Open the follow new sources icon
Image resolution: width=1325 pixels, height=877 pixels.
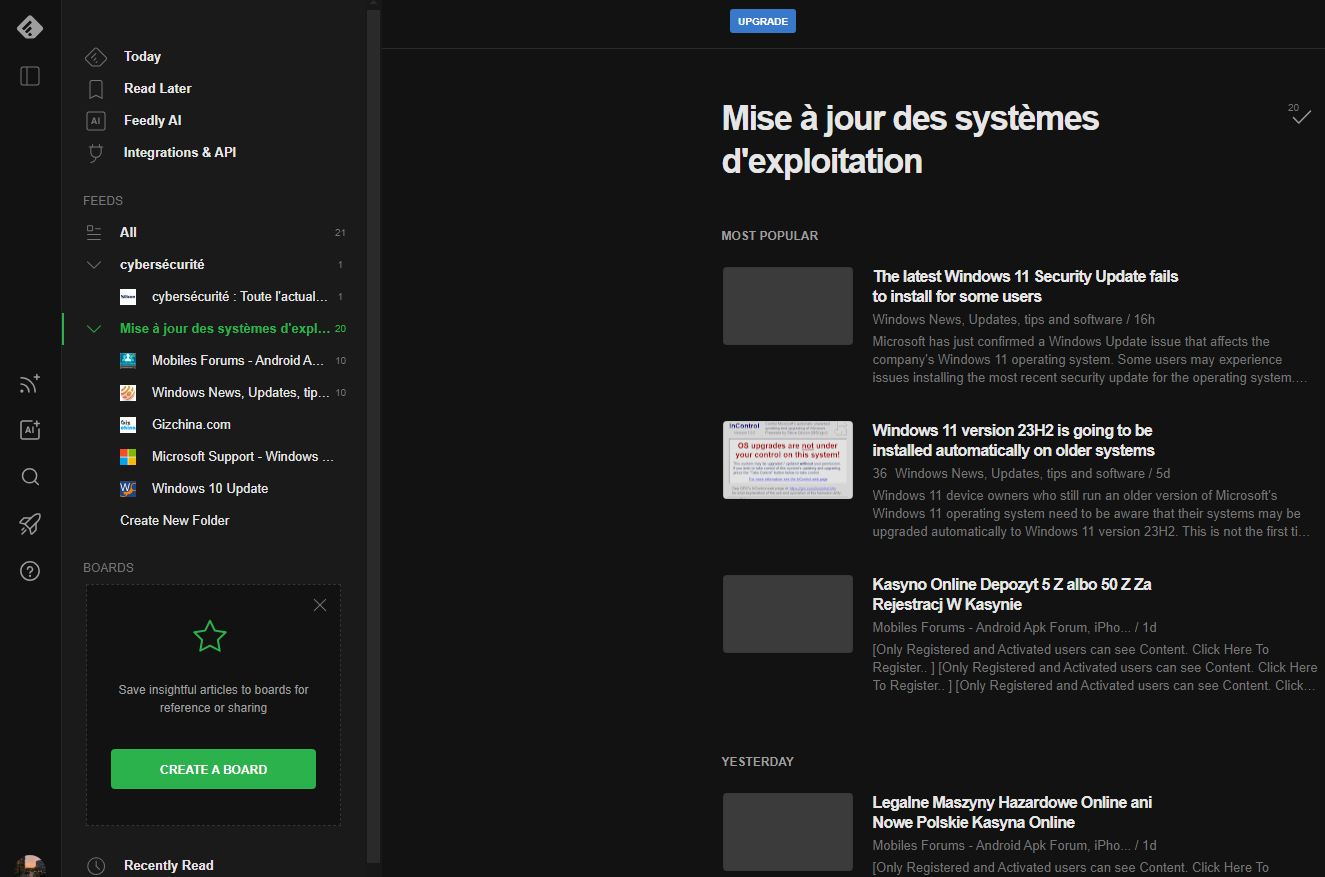click(x=30, y=384)
